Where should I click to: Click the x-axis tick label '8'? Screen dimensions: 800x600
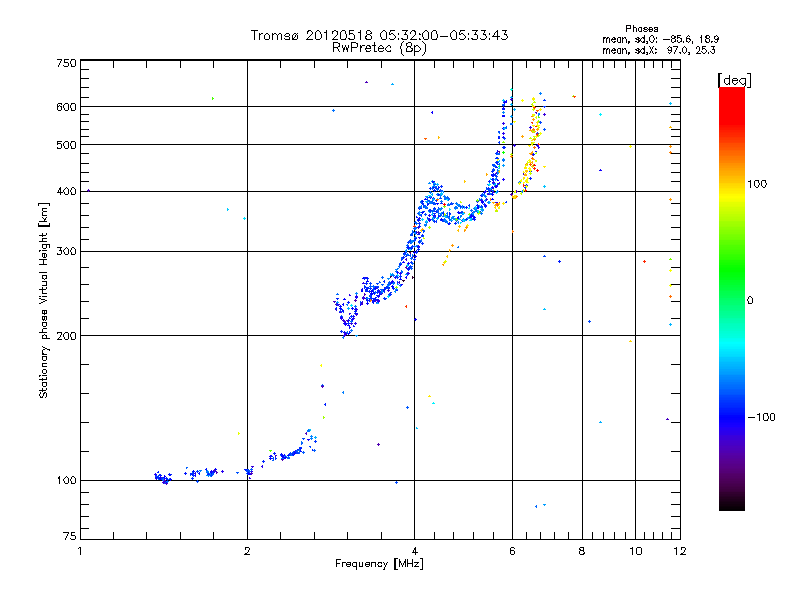[x=582, y=551]
